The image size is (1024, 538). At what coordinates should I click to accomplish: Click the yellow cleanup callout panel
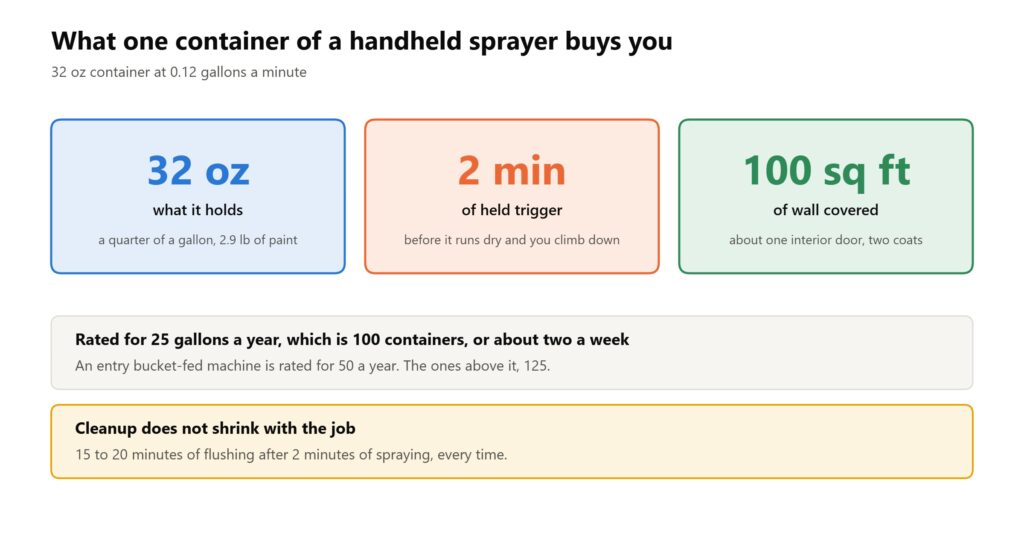pyautogui.click(x=512, y=441)
